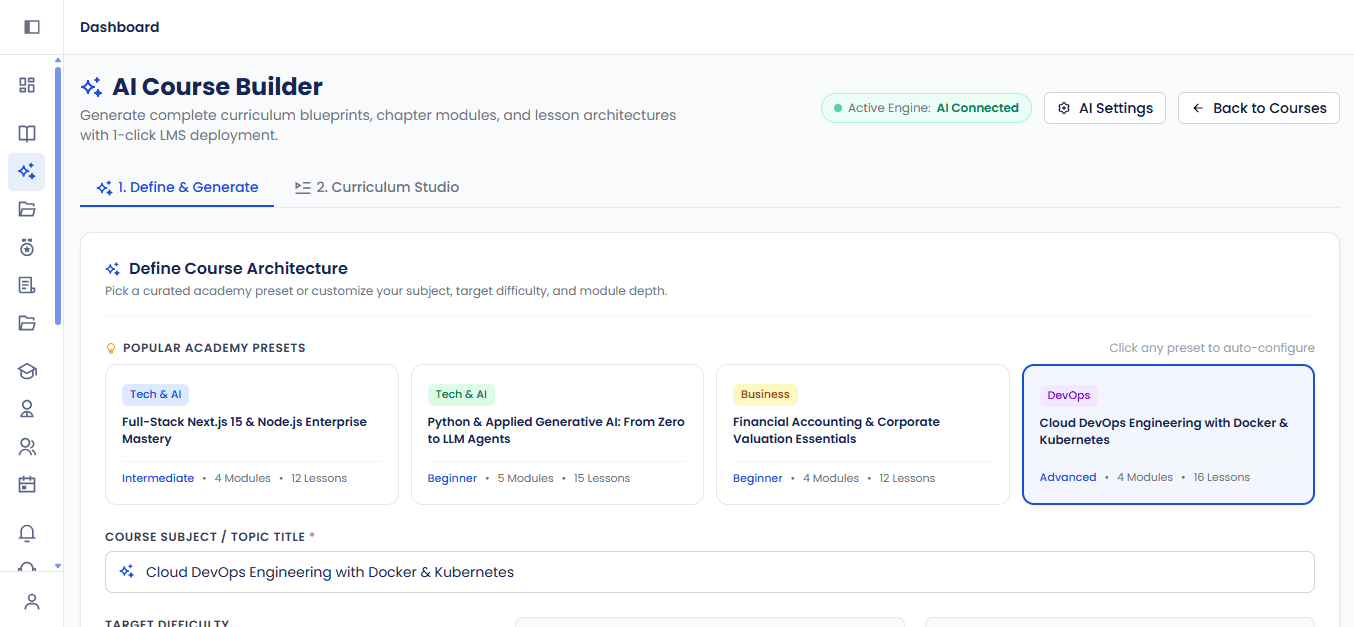Image resolution: width=1354 pixels, height=627 pixels.
Task: Open the single-person icon above the two-person group icon
Action: 27,409
